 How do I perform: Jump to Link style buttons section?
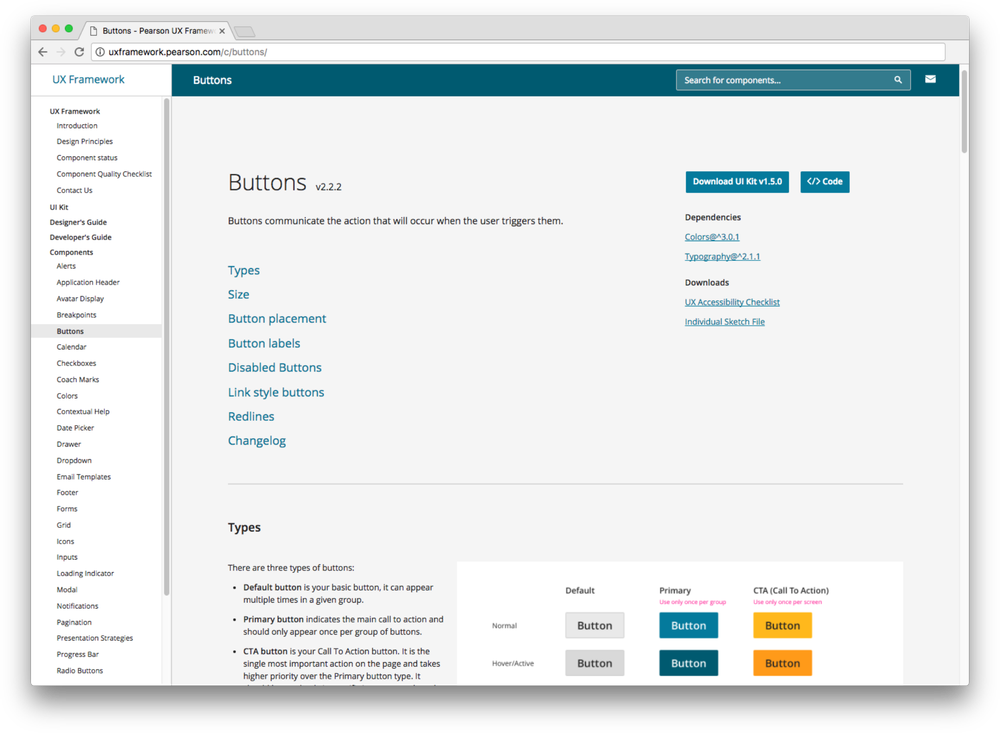click(x=276, y=392)
